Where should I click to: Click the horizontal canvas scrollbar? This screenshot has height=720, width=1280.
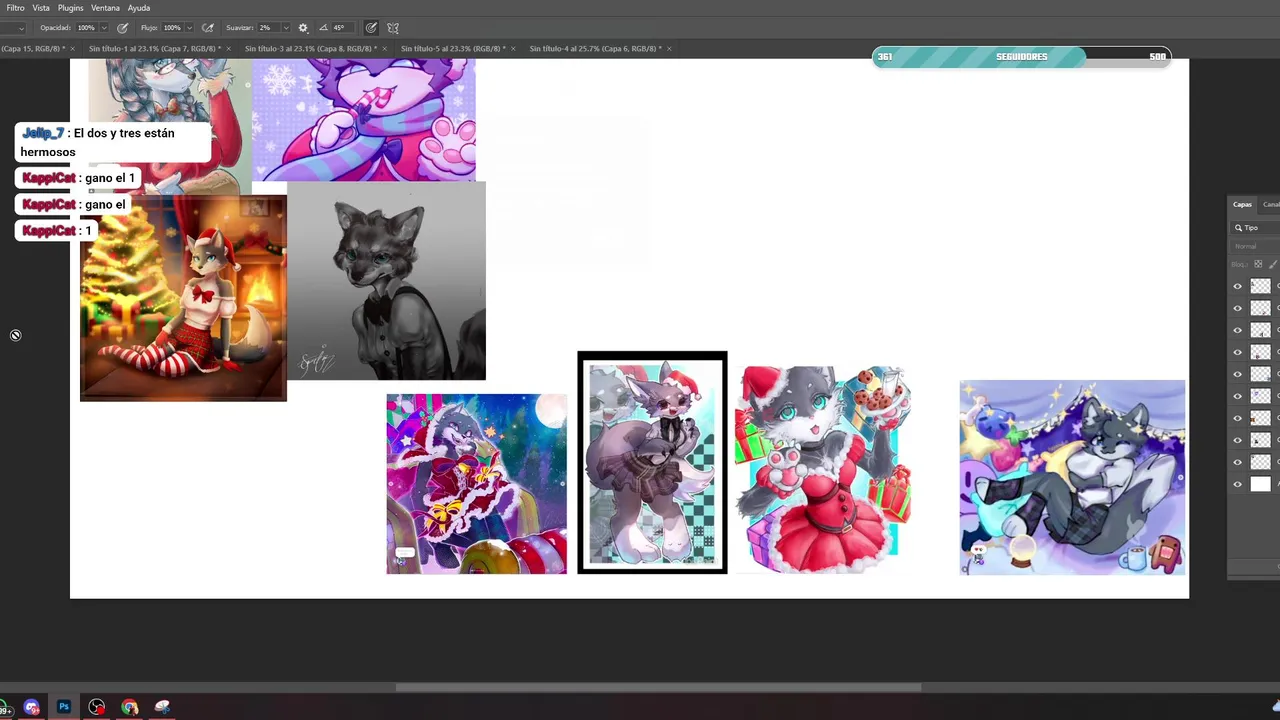click(x=658, y=687)
